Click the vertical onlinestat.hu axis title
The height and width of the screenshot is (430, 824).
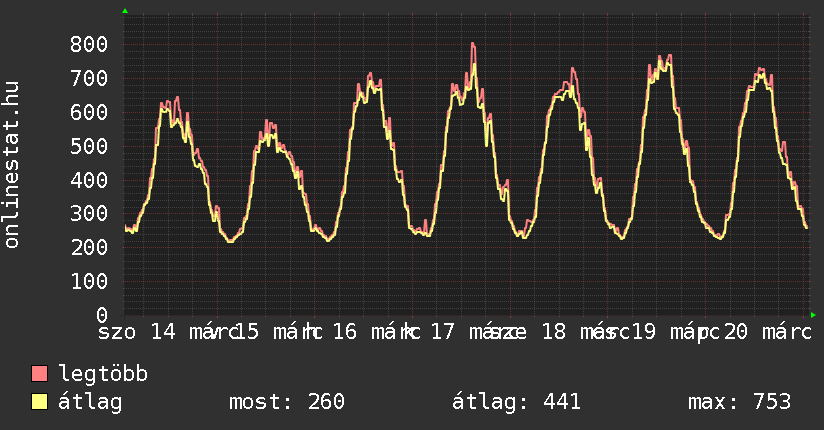(x=13, y=165)
